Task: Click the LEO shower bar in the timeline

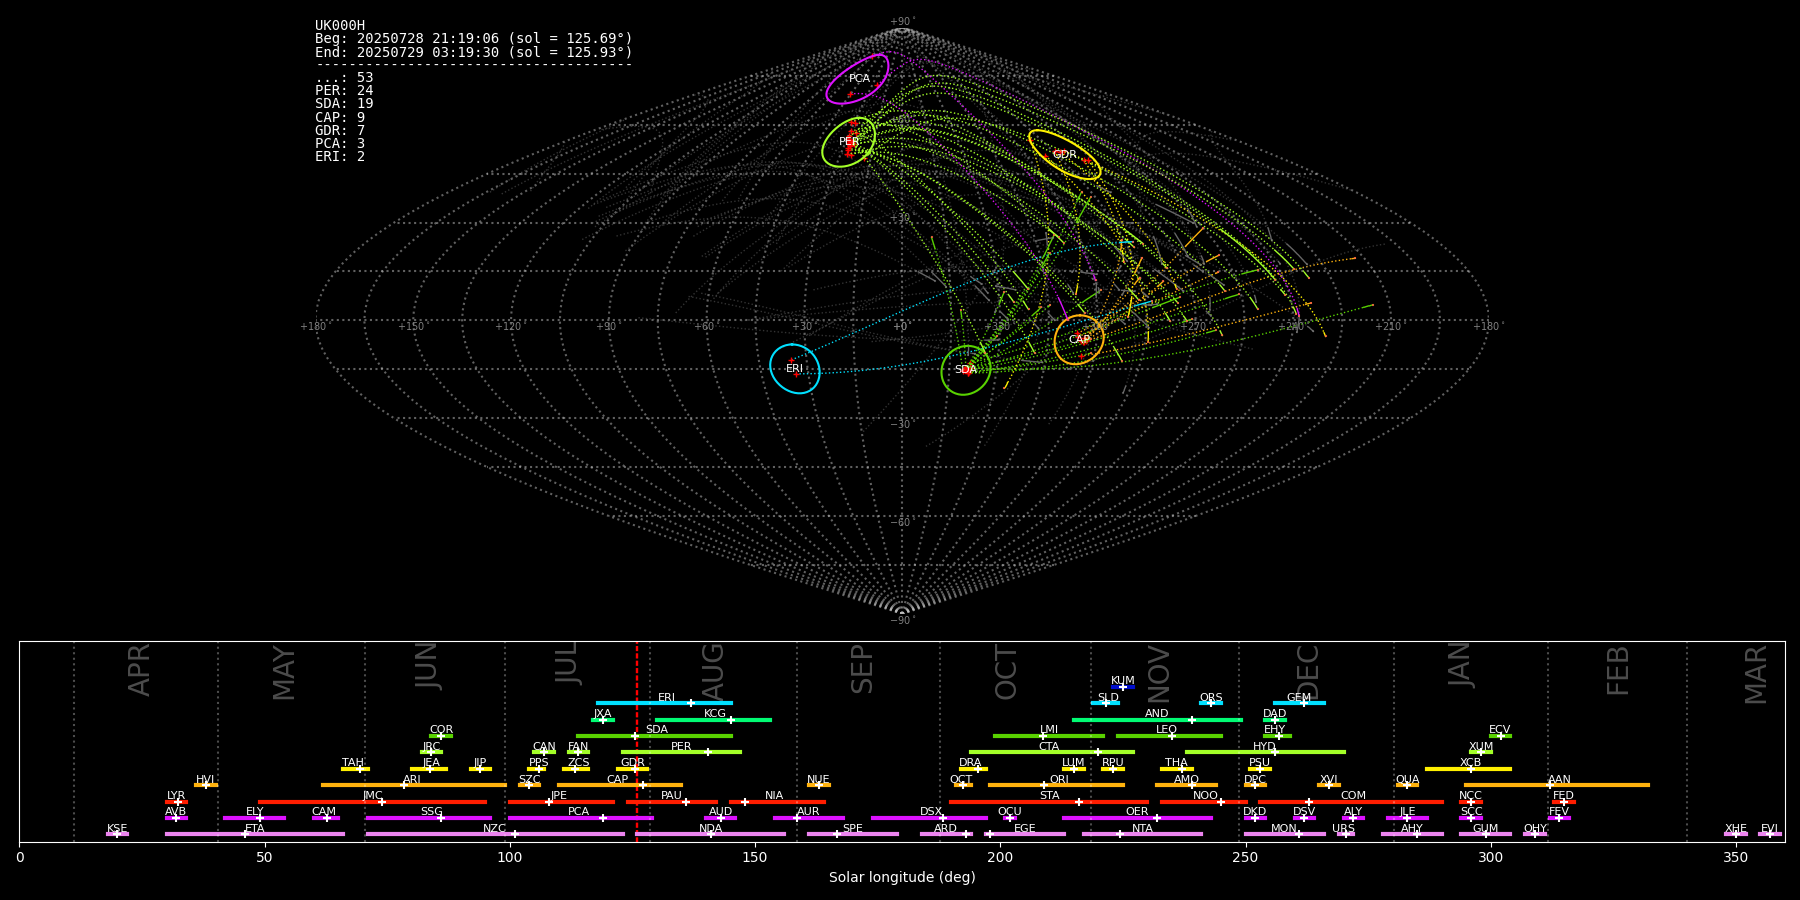Action: (x=1169, y=736)
